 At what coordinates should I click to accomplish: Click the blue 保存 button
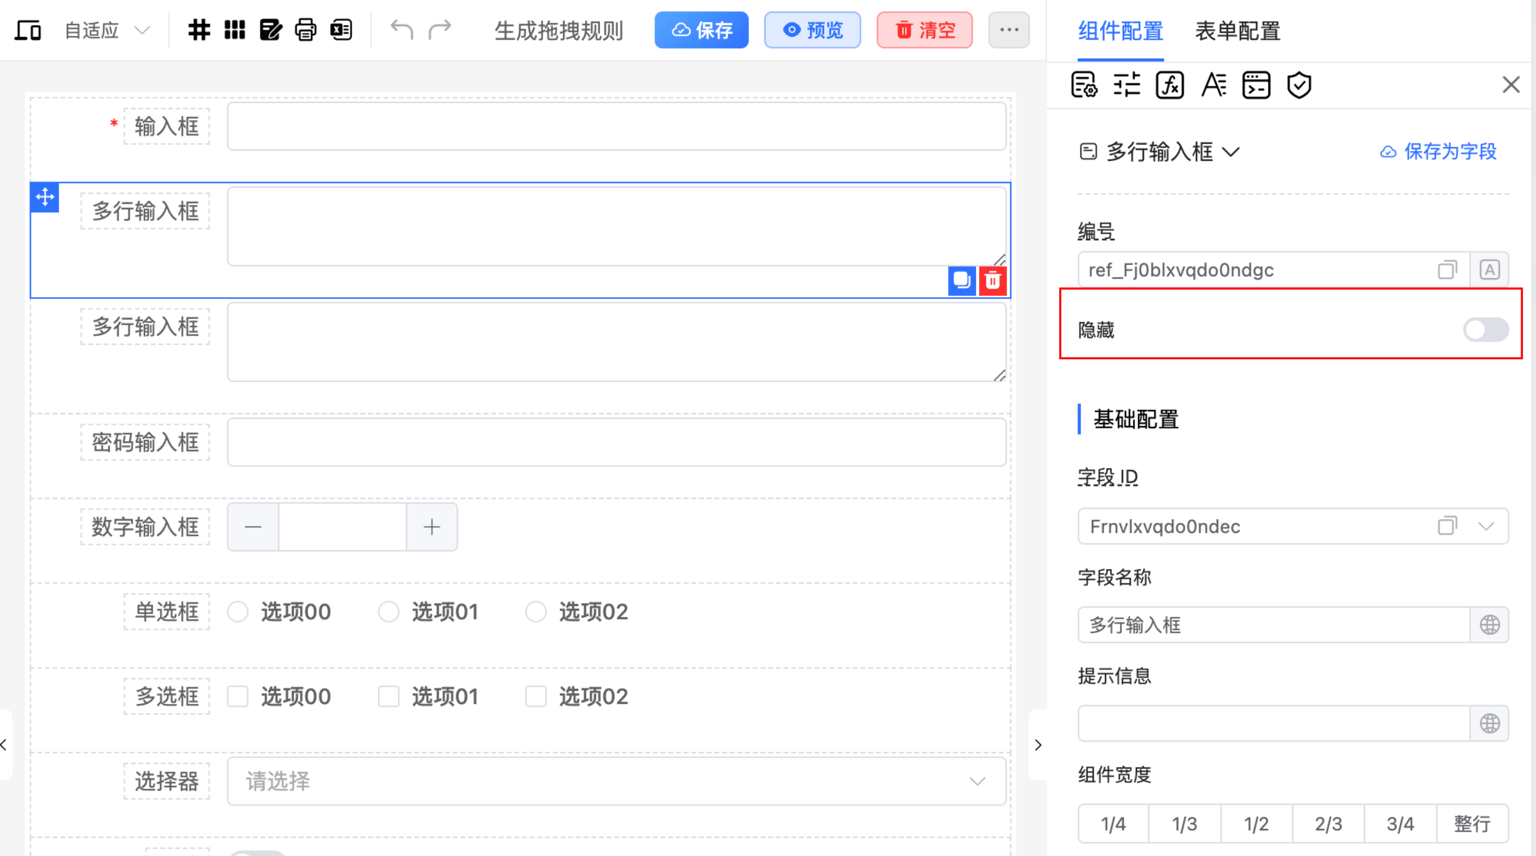coord(701,30)
